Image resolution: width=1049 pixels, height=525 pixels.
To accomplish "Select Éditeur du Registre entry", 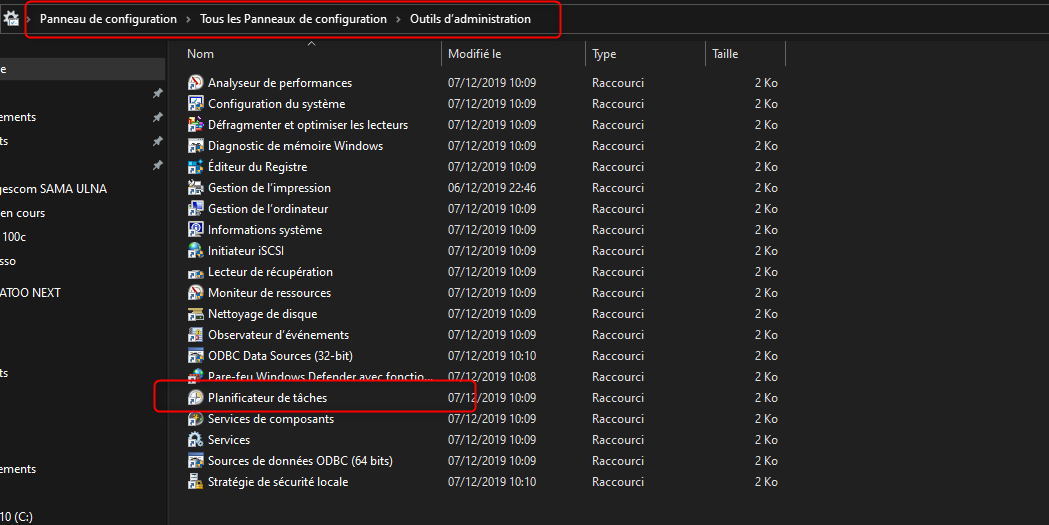I will coord(258,167).
